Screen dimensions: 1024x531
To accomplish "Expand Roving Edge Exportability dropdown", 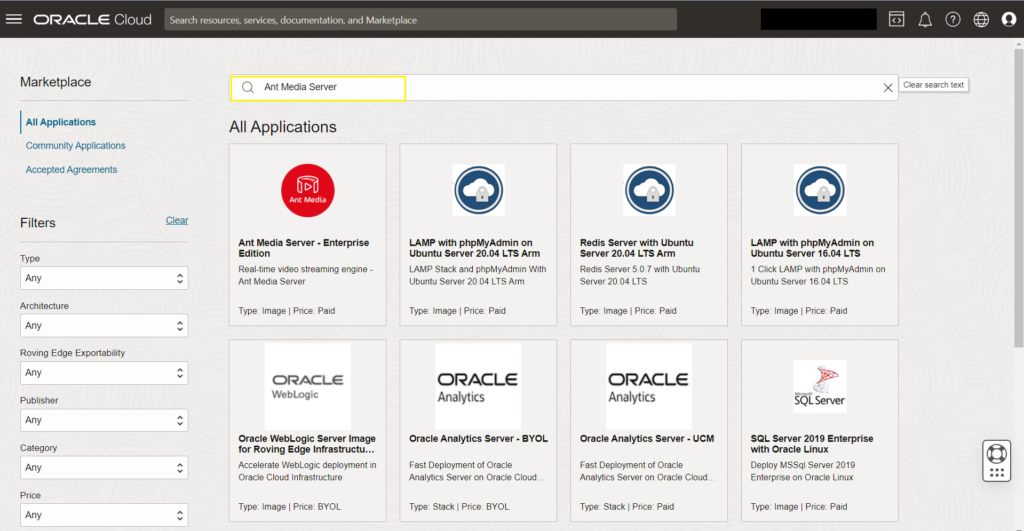I will (x=104, y=373).
